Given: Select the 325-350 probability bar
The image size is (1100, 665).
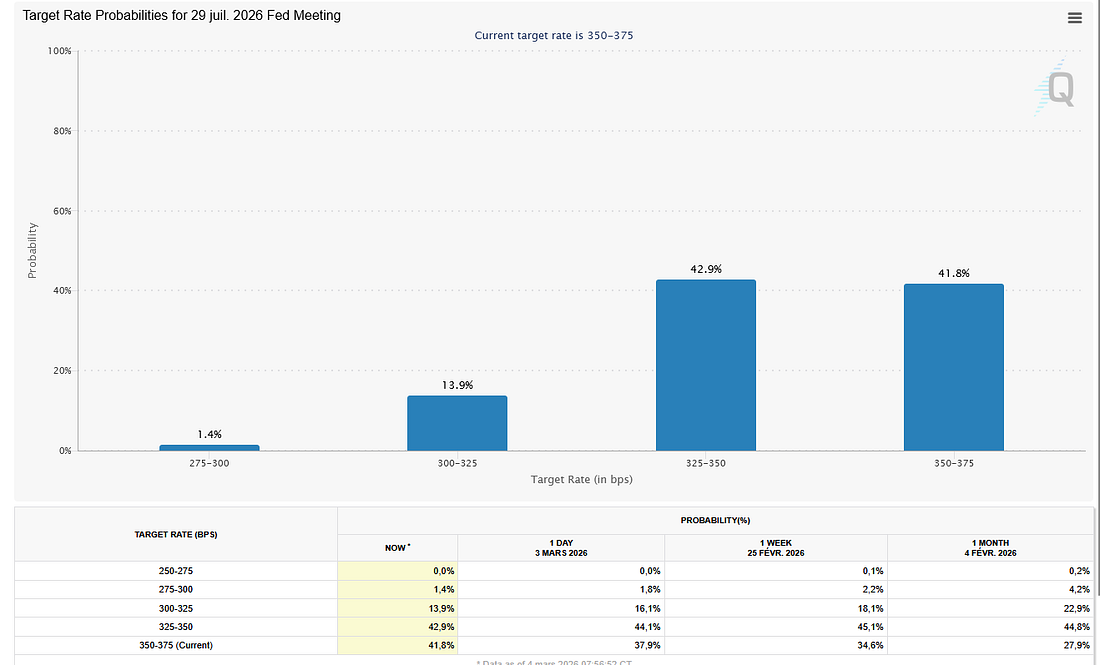Looking at the screenshot, I should coord(706,365).
